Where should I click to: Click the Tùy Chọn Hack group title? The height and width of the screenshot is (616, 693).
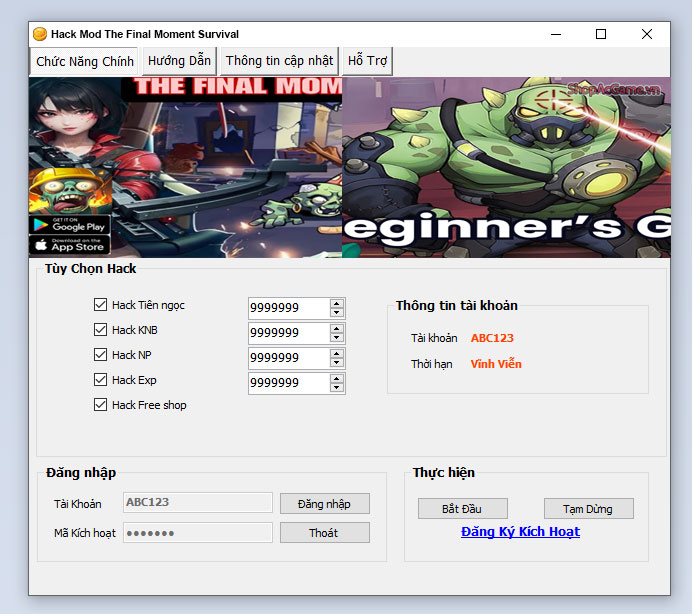(90, 269)
